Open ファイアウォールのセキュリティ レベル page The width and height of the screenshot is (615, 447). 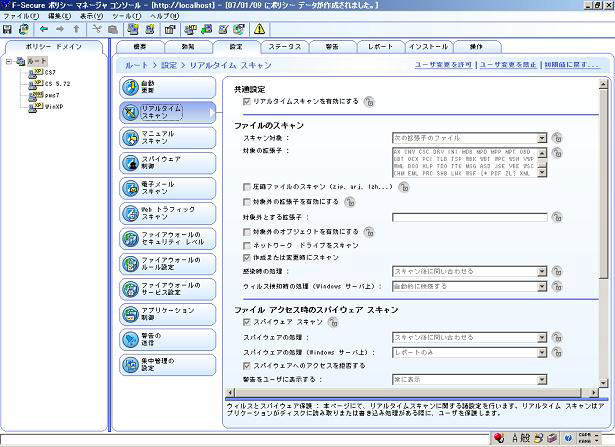click(167, 238)
